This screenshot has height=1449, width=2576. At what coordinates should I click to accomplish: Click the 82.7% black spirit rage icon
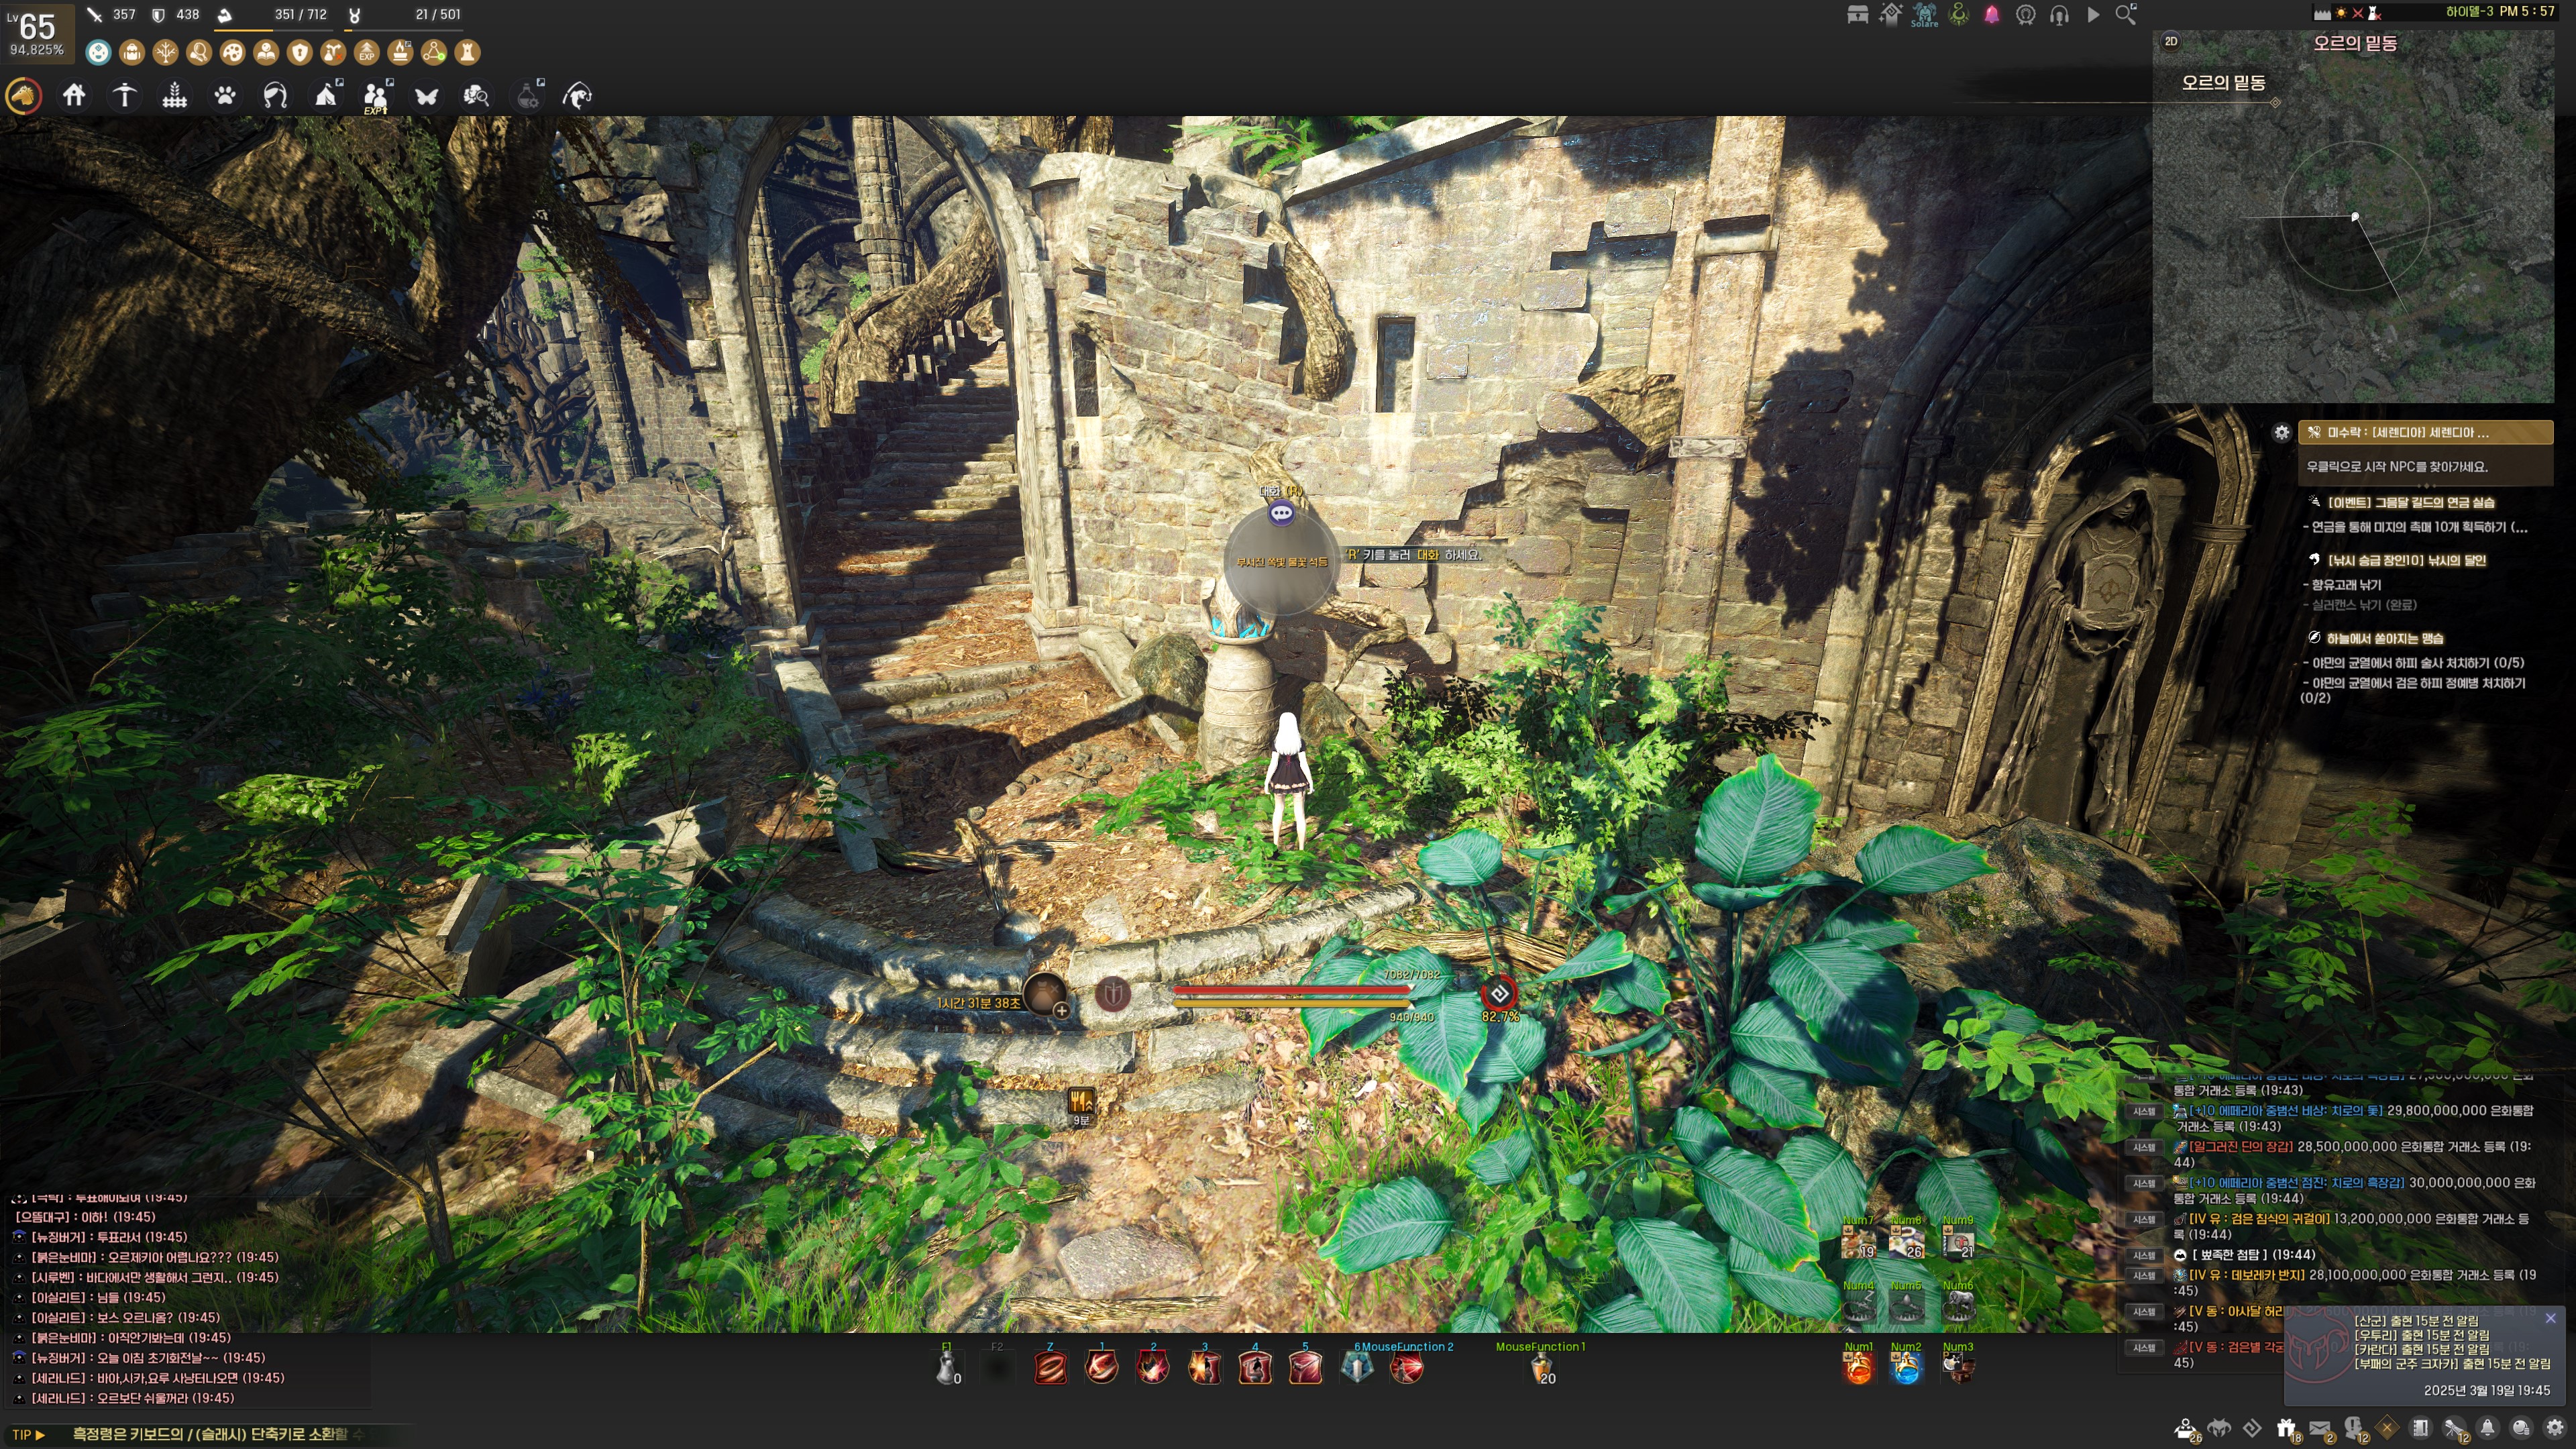pos(1499,994)
